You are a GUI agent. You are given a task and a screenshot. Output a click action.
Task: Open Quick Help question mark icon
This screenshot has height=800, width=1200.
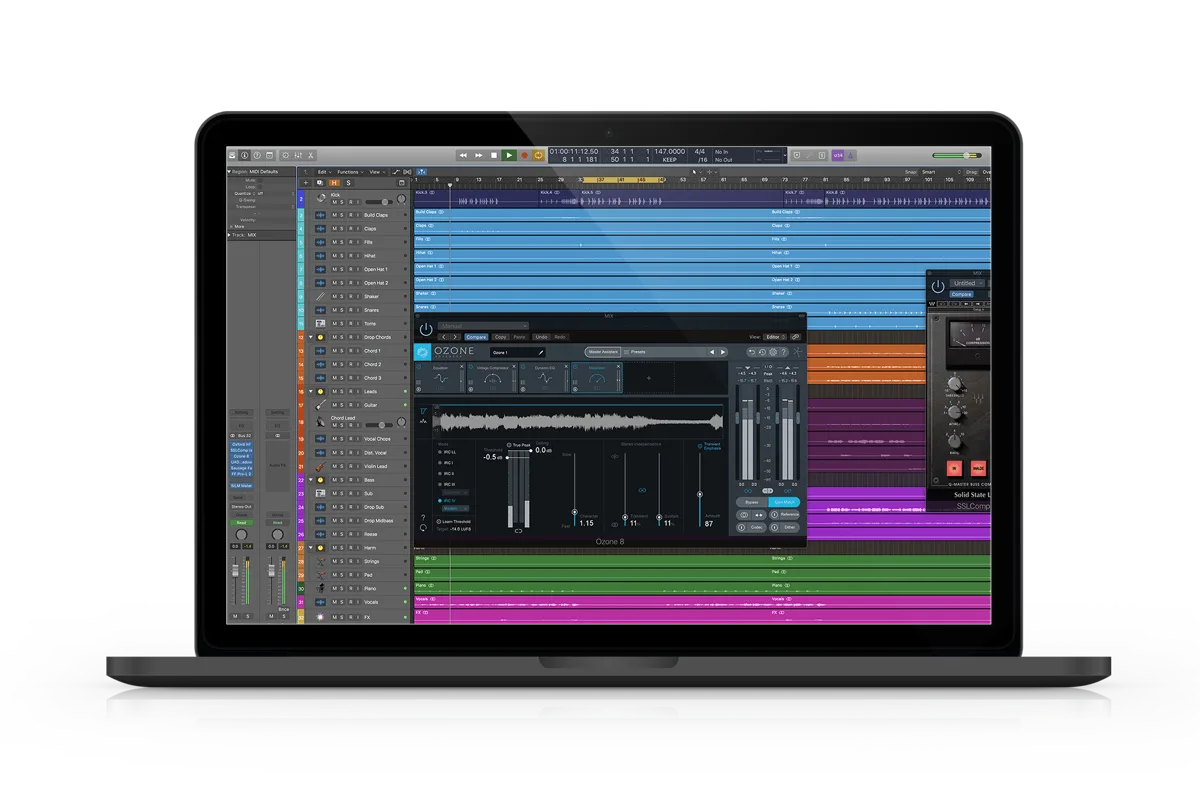(x=257, y=155)
